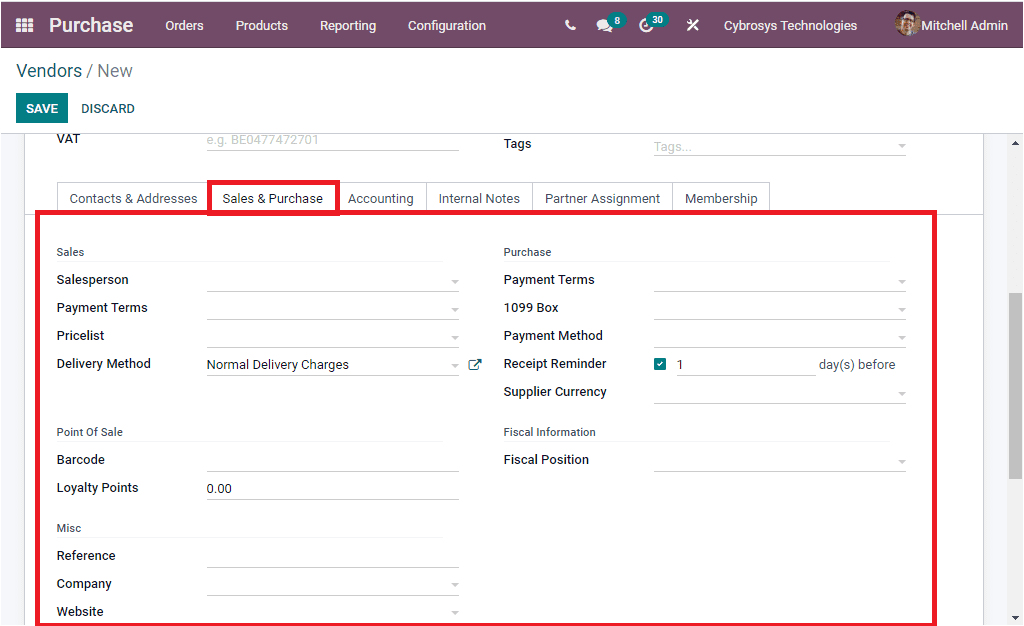The height and width of the screenshot is (626, 1024).
Task: Open the Activities clock icon showing 30
Action: [646, 25]
